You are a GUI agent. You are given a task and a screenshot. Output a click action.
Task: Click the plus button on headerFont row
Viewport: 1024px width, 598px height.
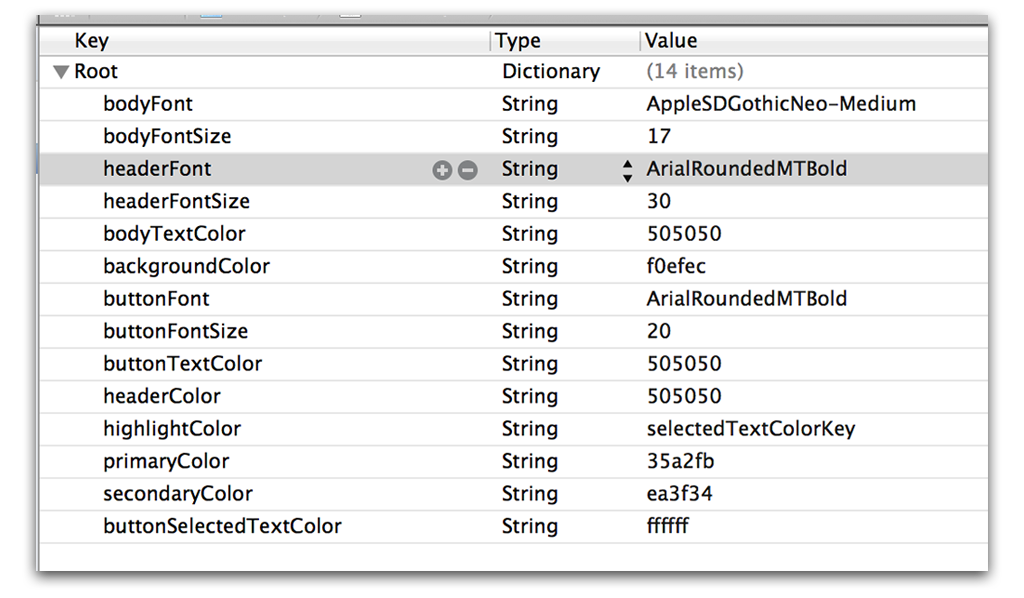[x=442, y=170]
